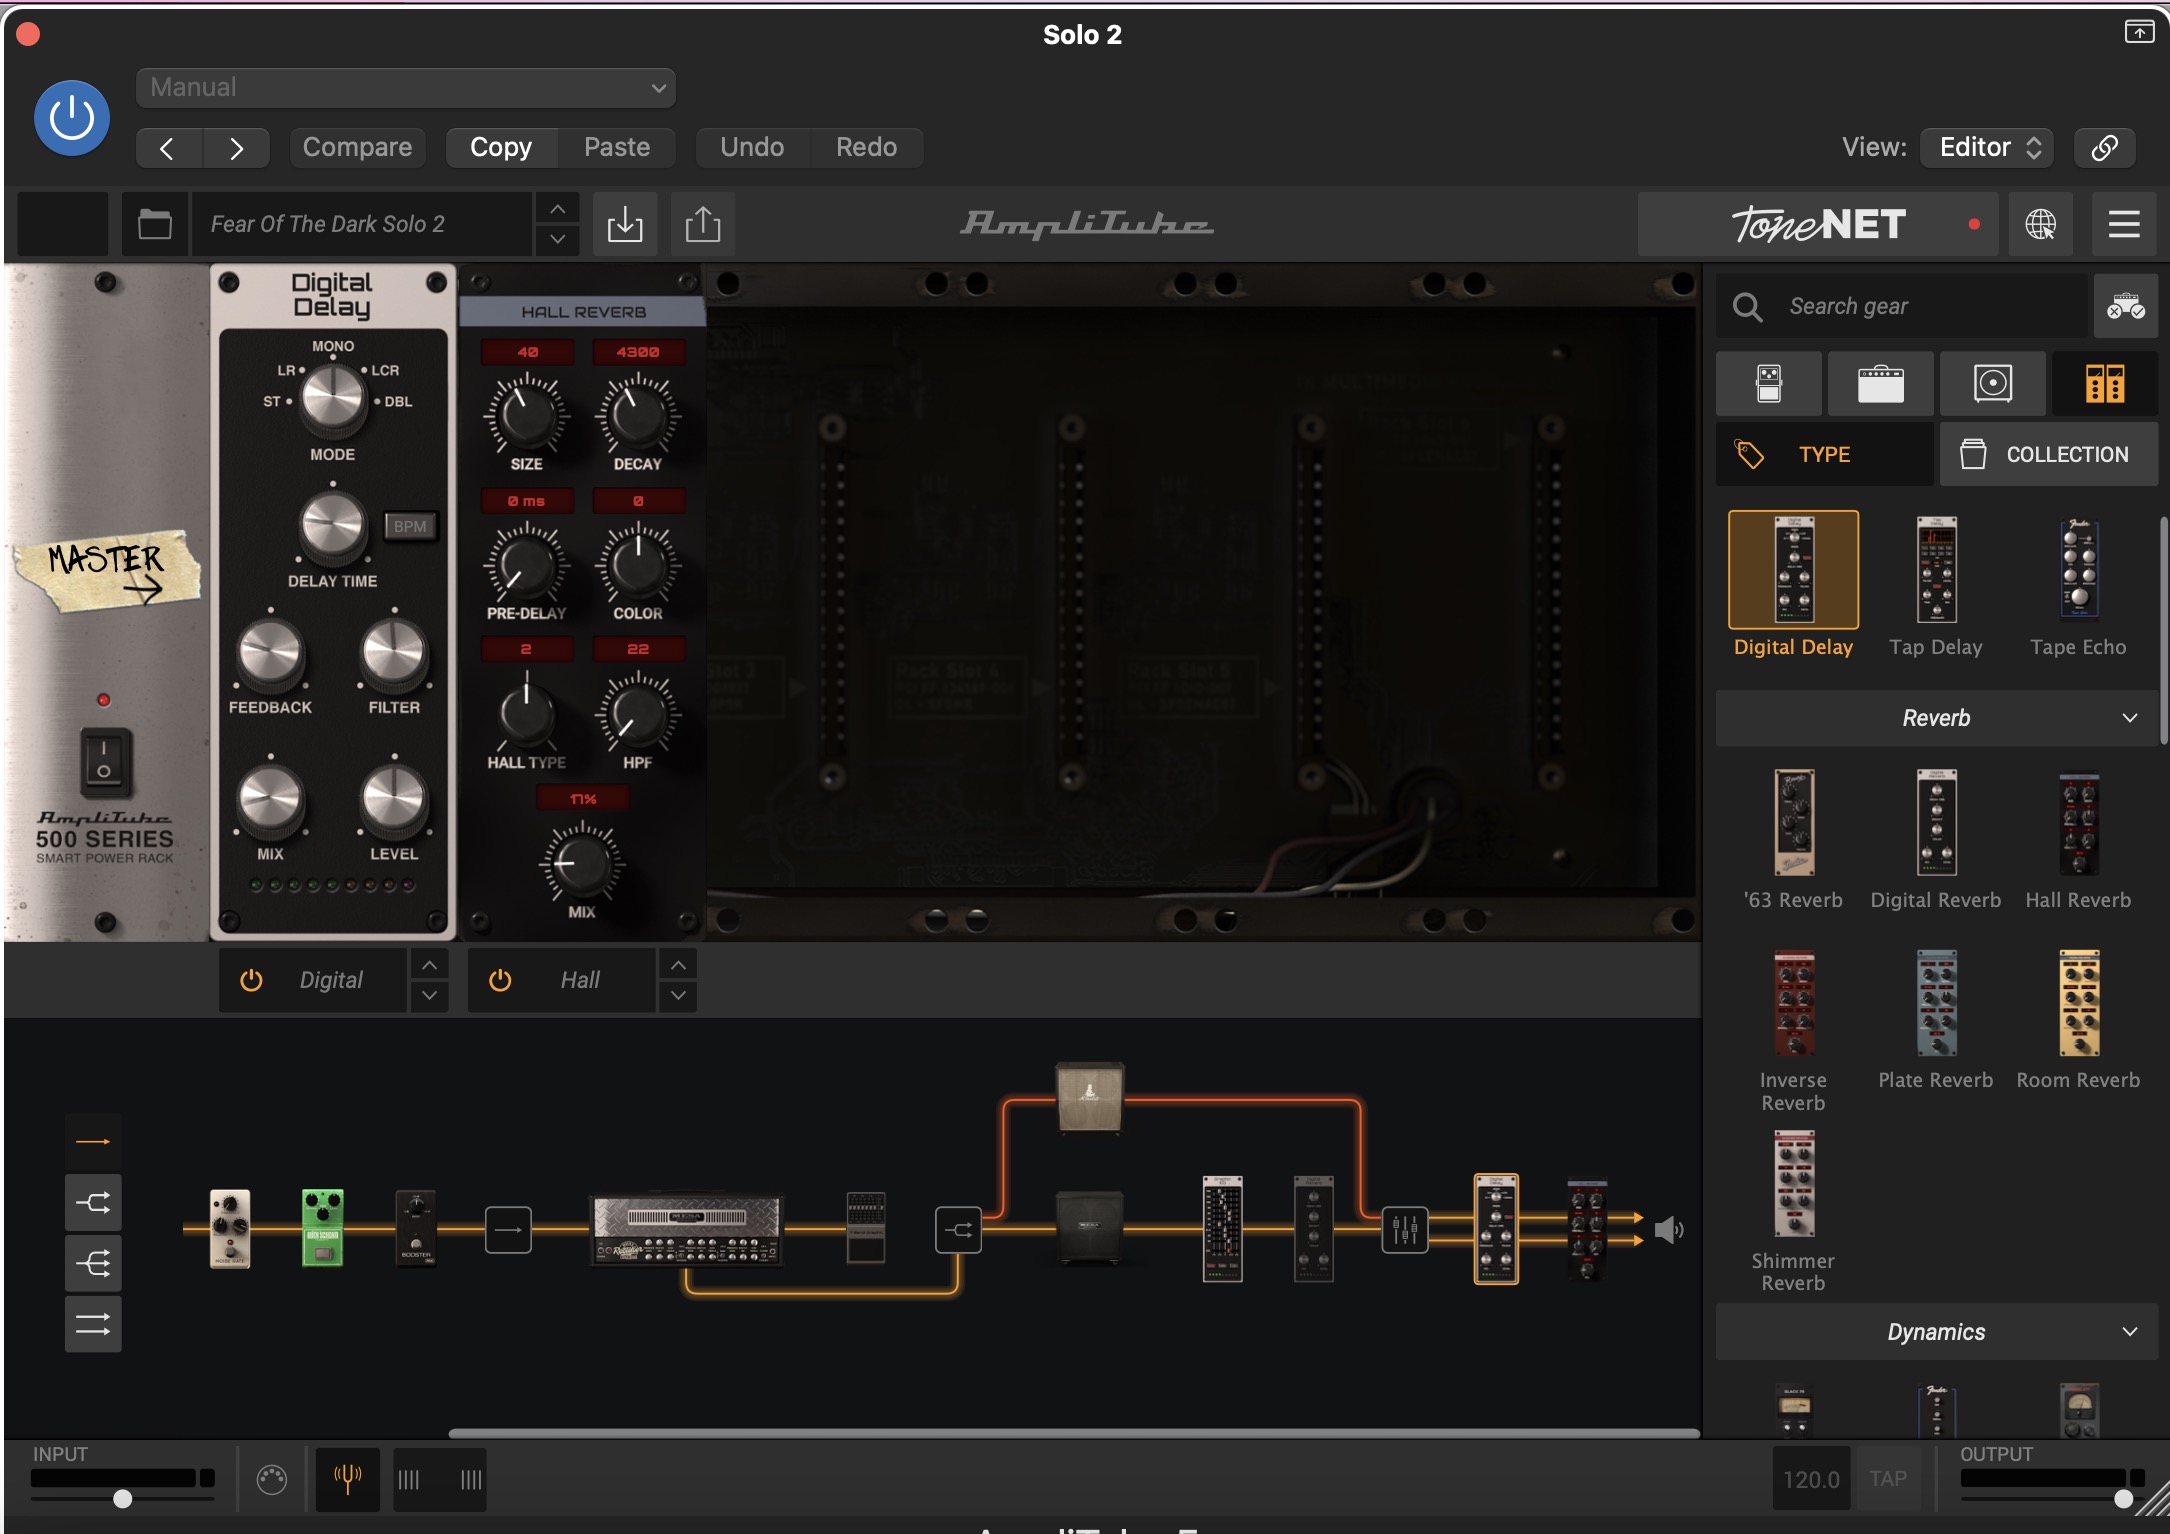The width and height of the screenshot is (2170, 1534).
Task: Click the Compare button
Action: click(357, 147)
